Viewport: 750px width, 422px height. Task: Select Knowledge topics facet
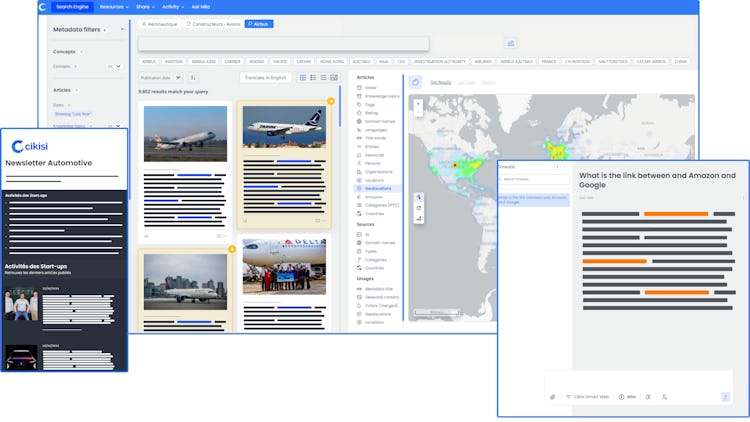tap(378, 96)
